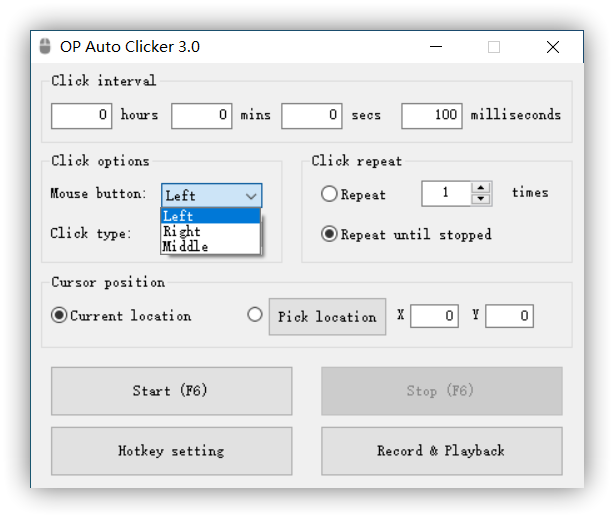Close the OP Auto Clicker window
Image resolution: width=614 pixels, height=518 pixels.
click(553, 47)
